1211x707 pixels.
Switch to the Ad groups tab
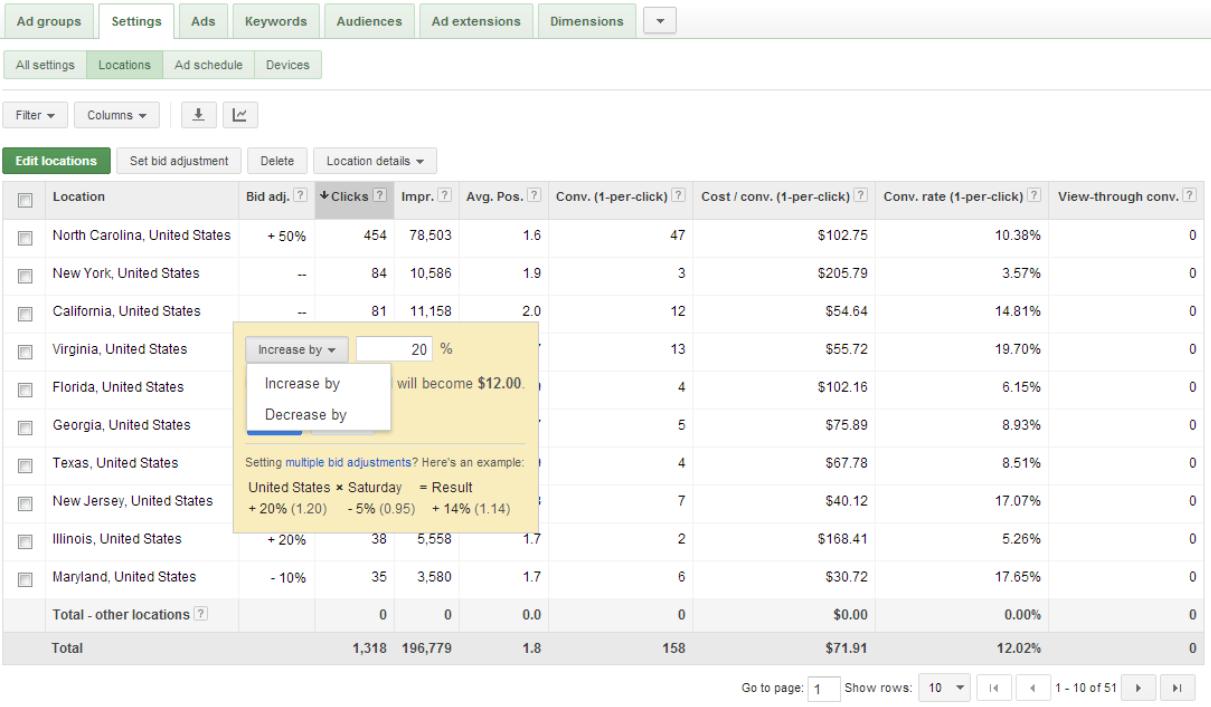(x=48, y=21)
